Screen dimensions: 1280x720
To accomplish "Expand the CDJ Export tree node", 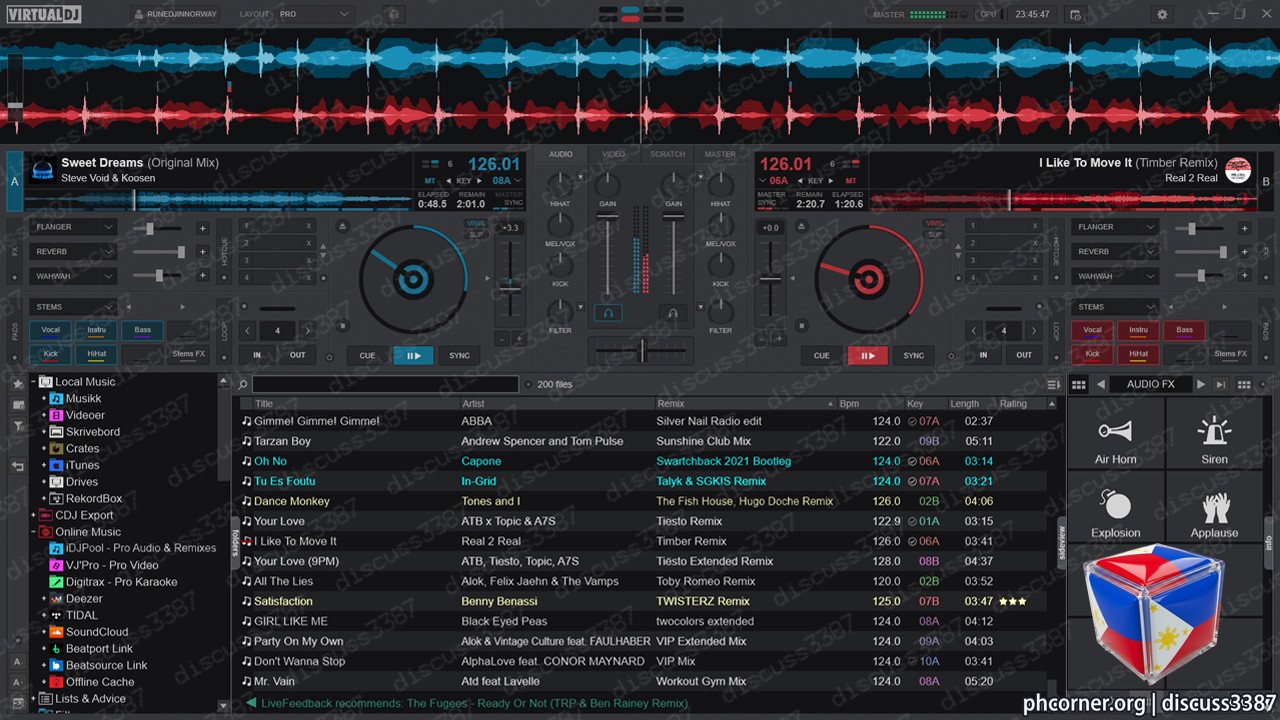I will coord(33,515).
